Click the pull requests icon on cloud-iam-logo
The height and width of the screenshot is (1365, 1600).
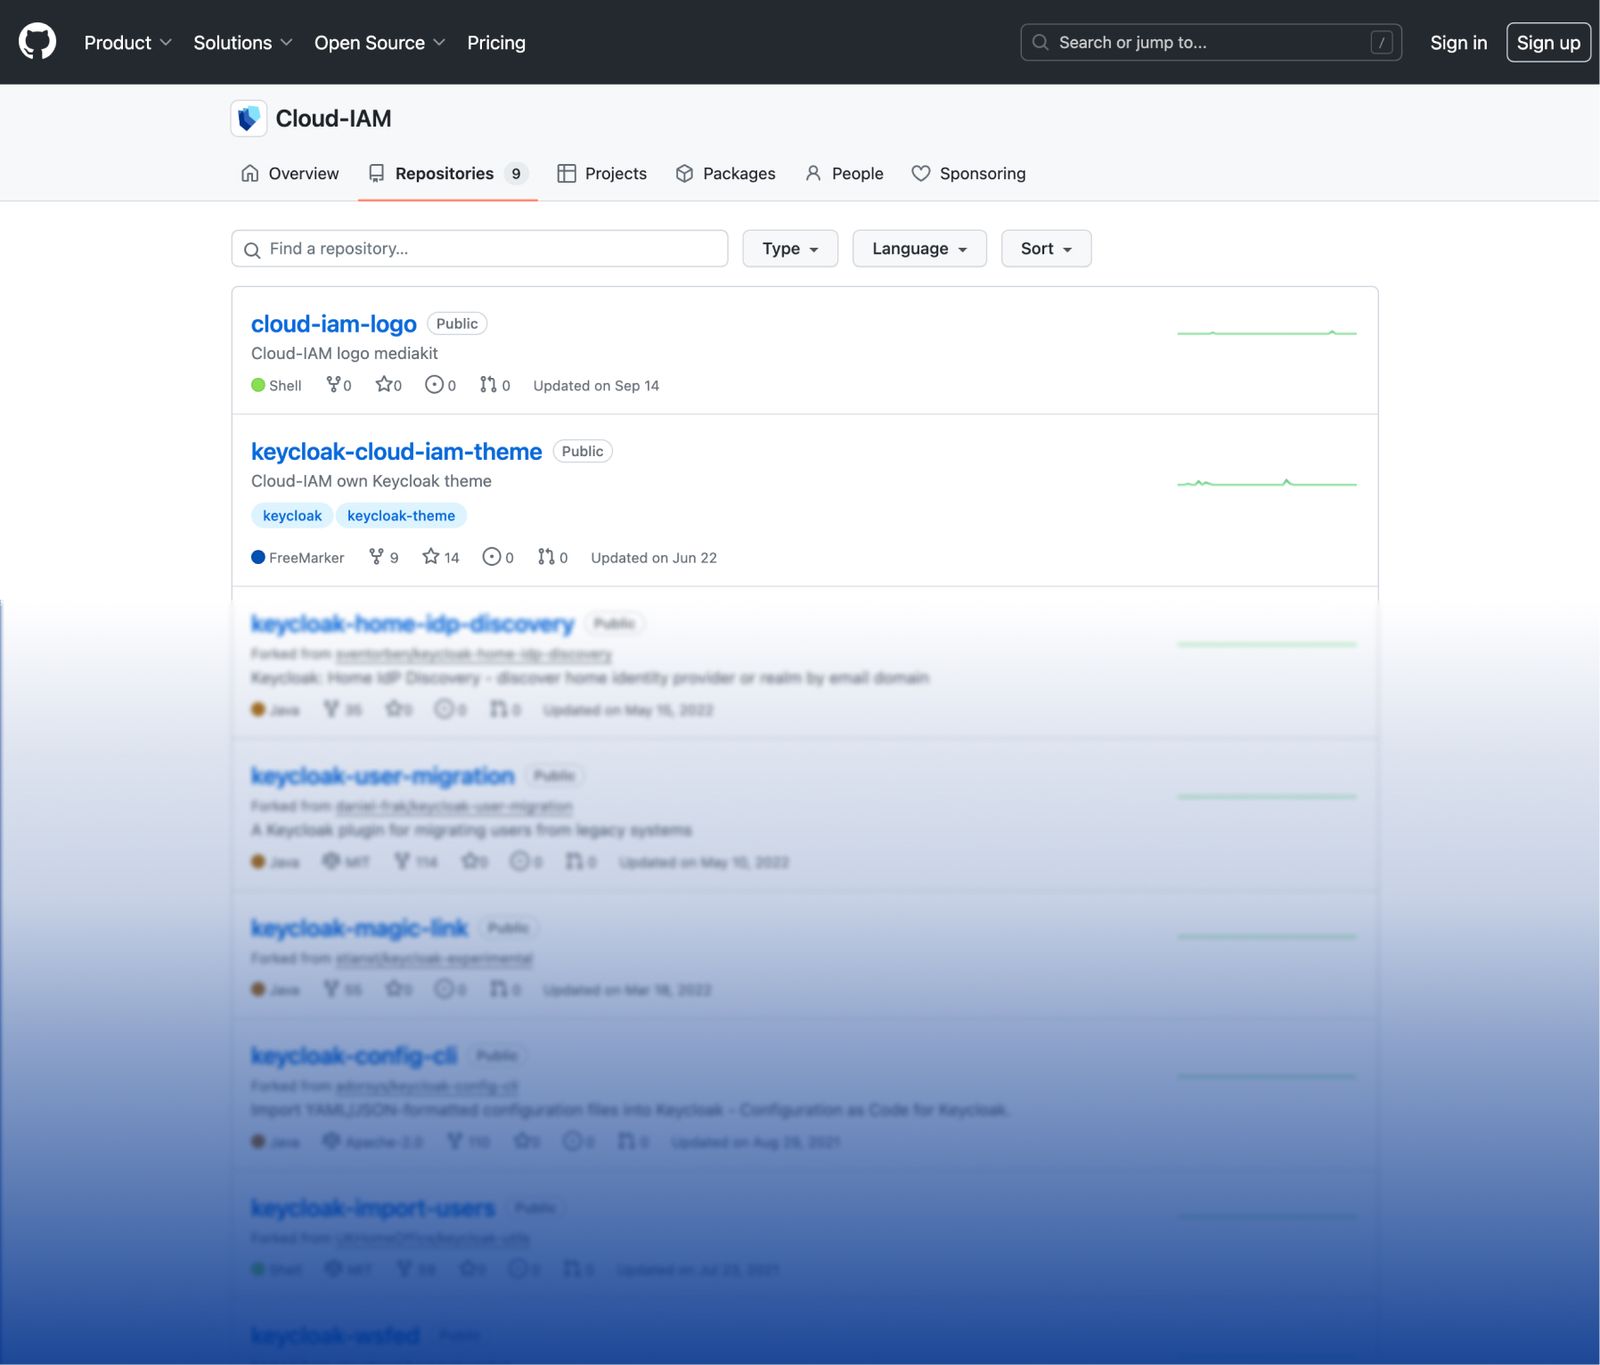click(x=488, y=384)
